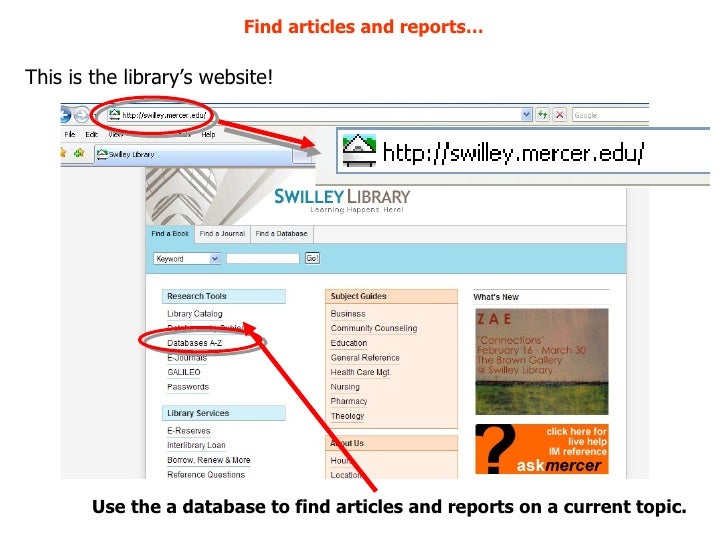Click the house icon in enlarged address bar

359,150
